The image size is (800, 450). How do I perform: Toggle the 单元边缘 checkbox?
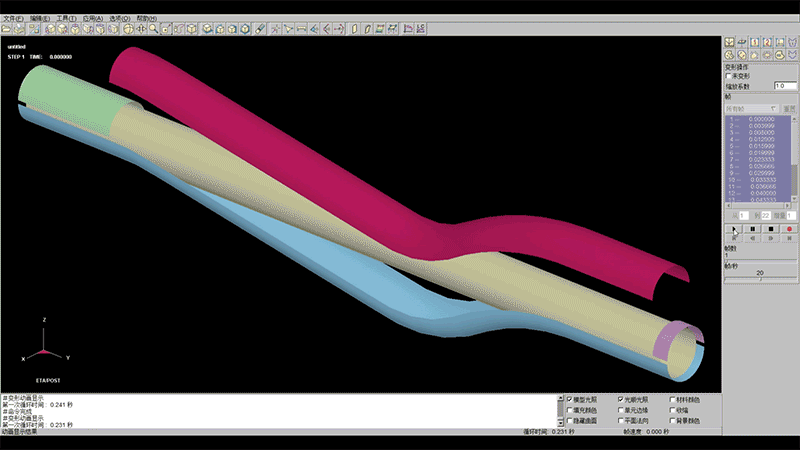click(x=623, y=410)
